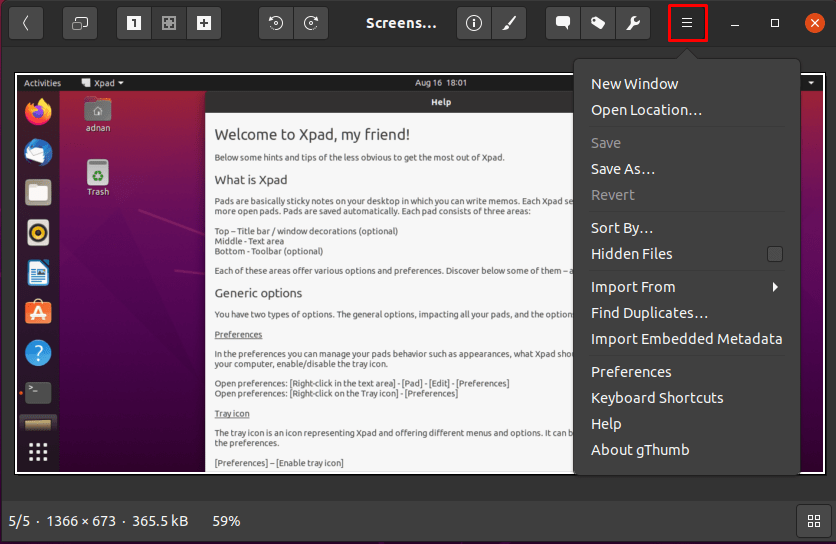The width and height of the screenshot is (836, 544).
Task: Click the system menu arrow in pictured top bar
Action: (x=811, y=83)
